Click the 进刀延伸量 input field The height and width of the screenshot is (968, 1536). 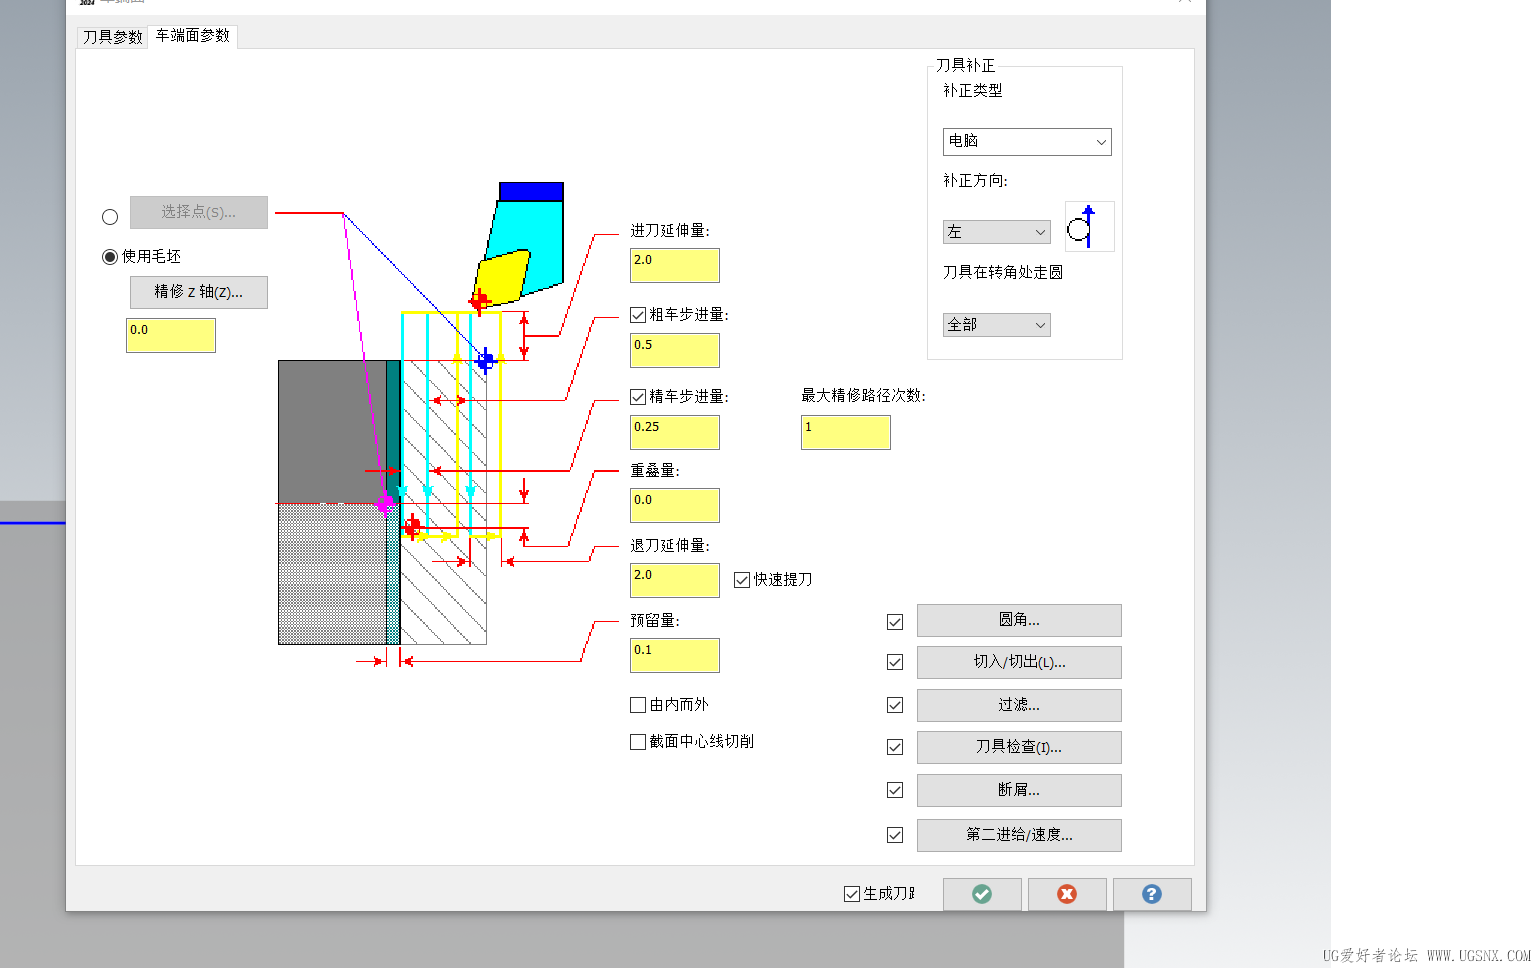click(x=674, y=266)
